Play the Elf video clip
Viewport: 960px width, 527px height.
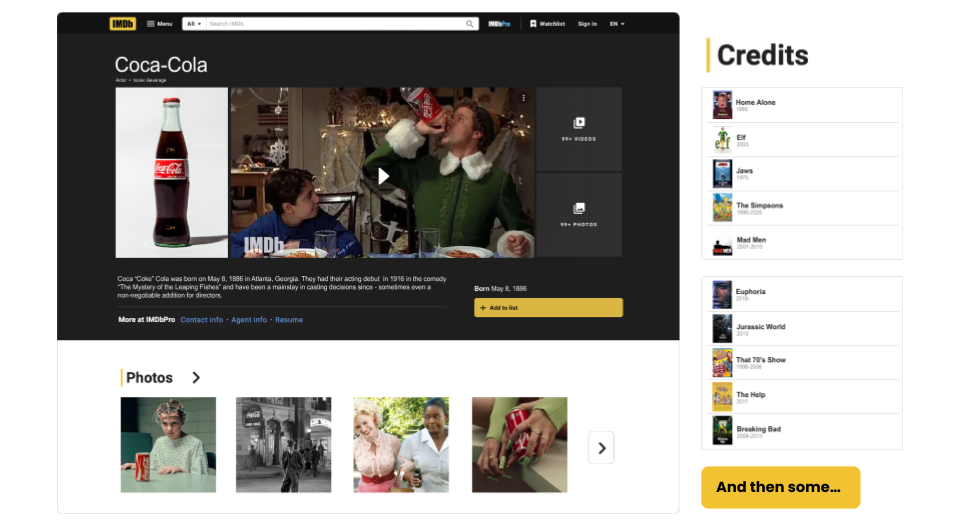pos(383,176)
